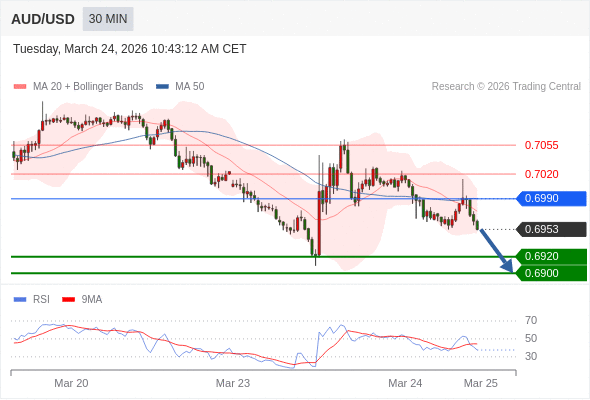Select the black 0.6953 current price tag
Image resolution: width=590 pixels, height=400 pixels.
pos(551,229)
